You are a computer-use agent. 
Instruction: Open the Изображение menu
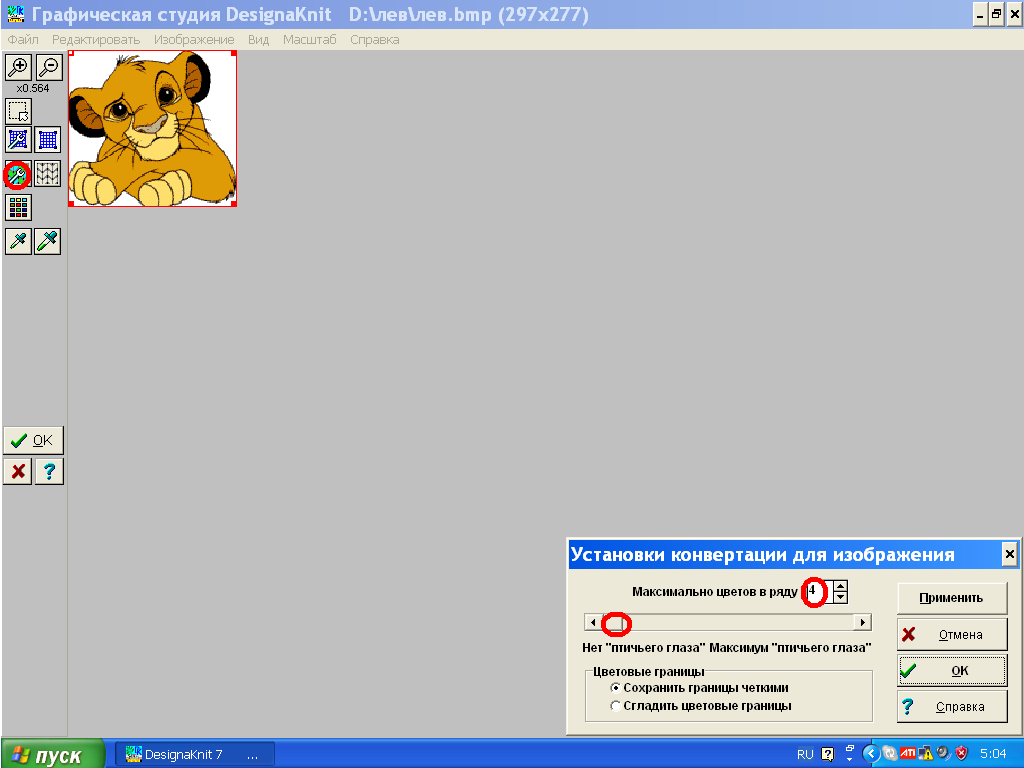194,40
